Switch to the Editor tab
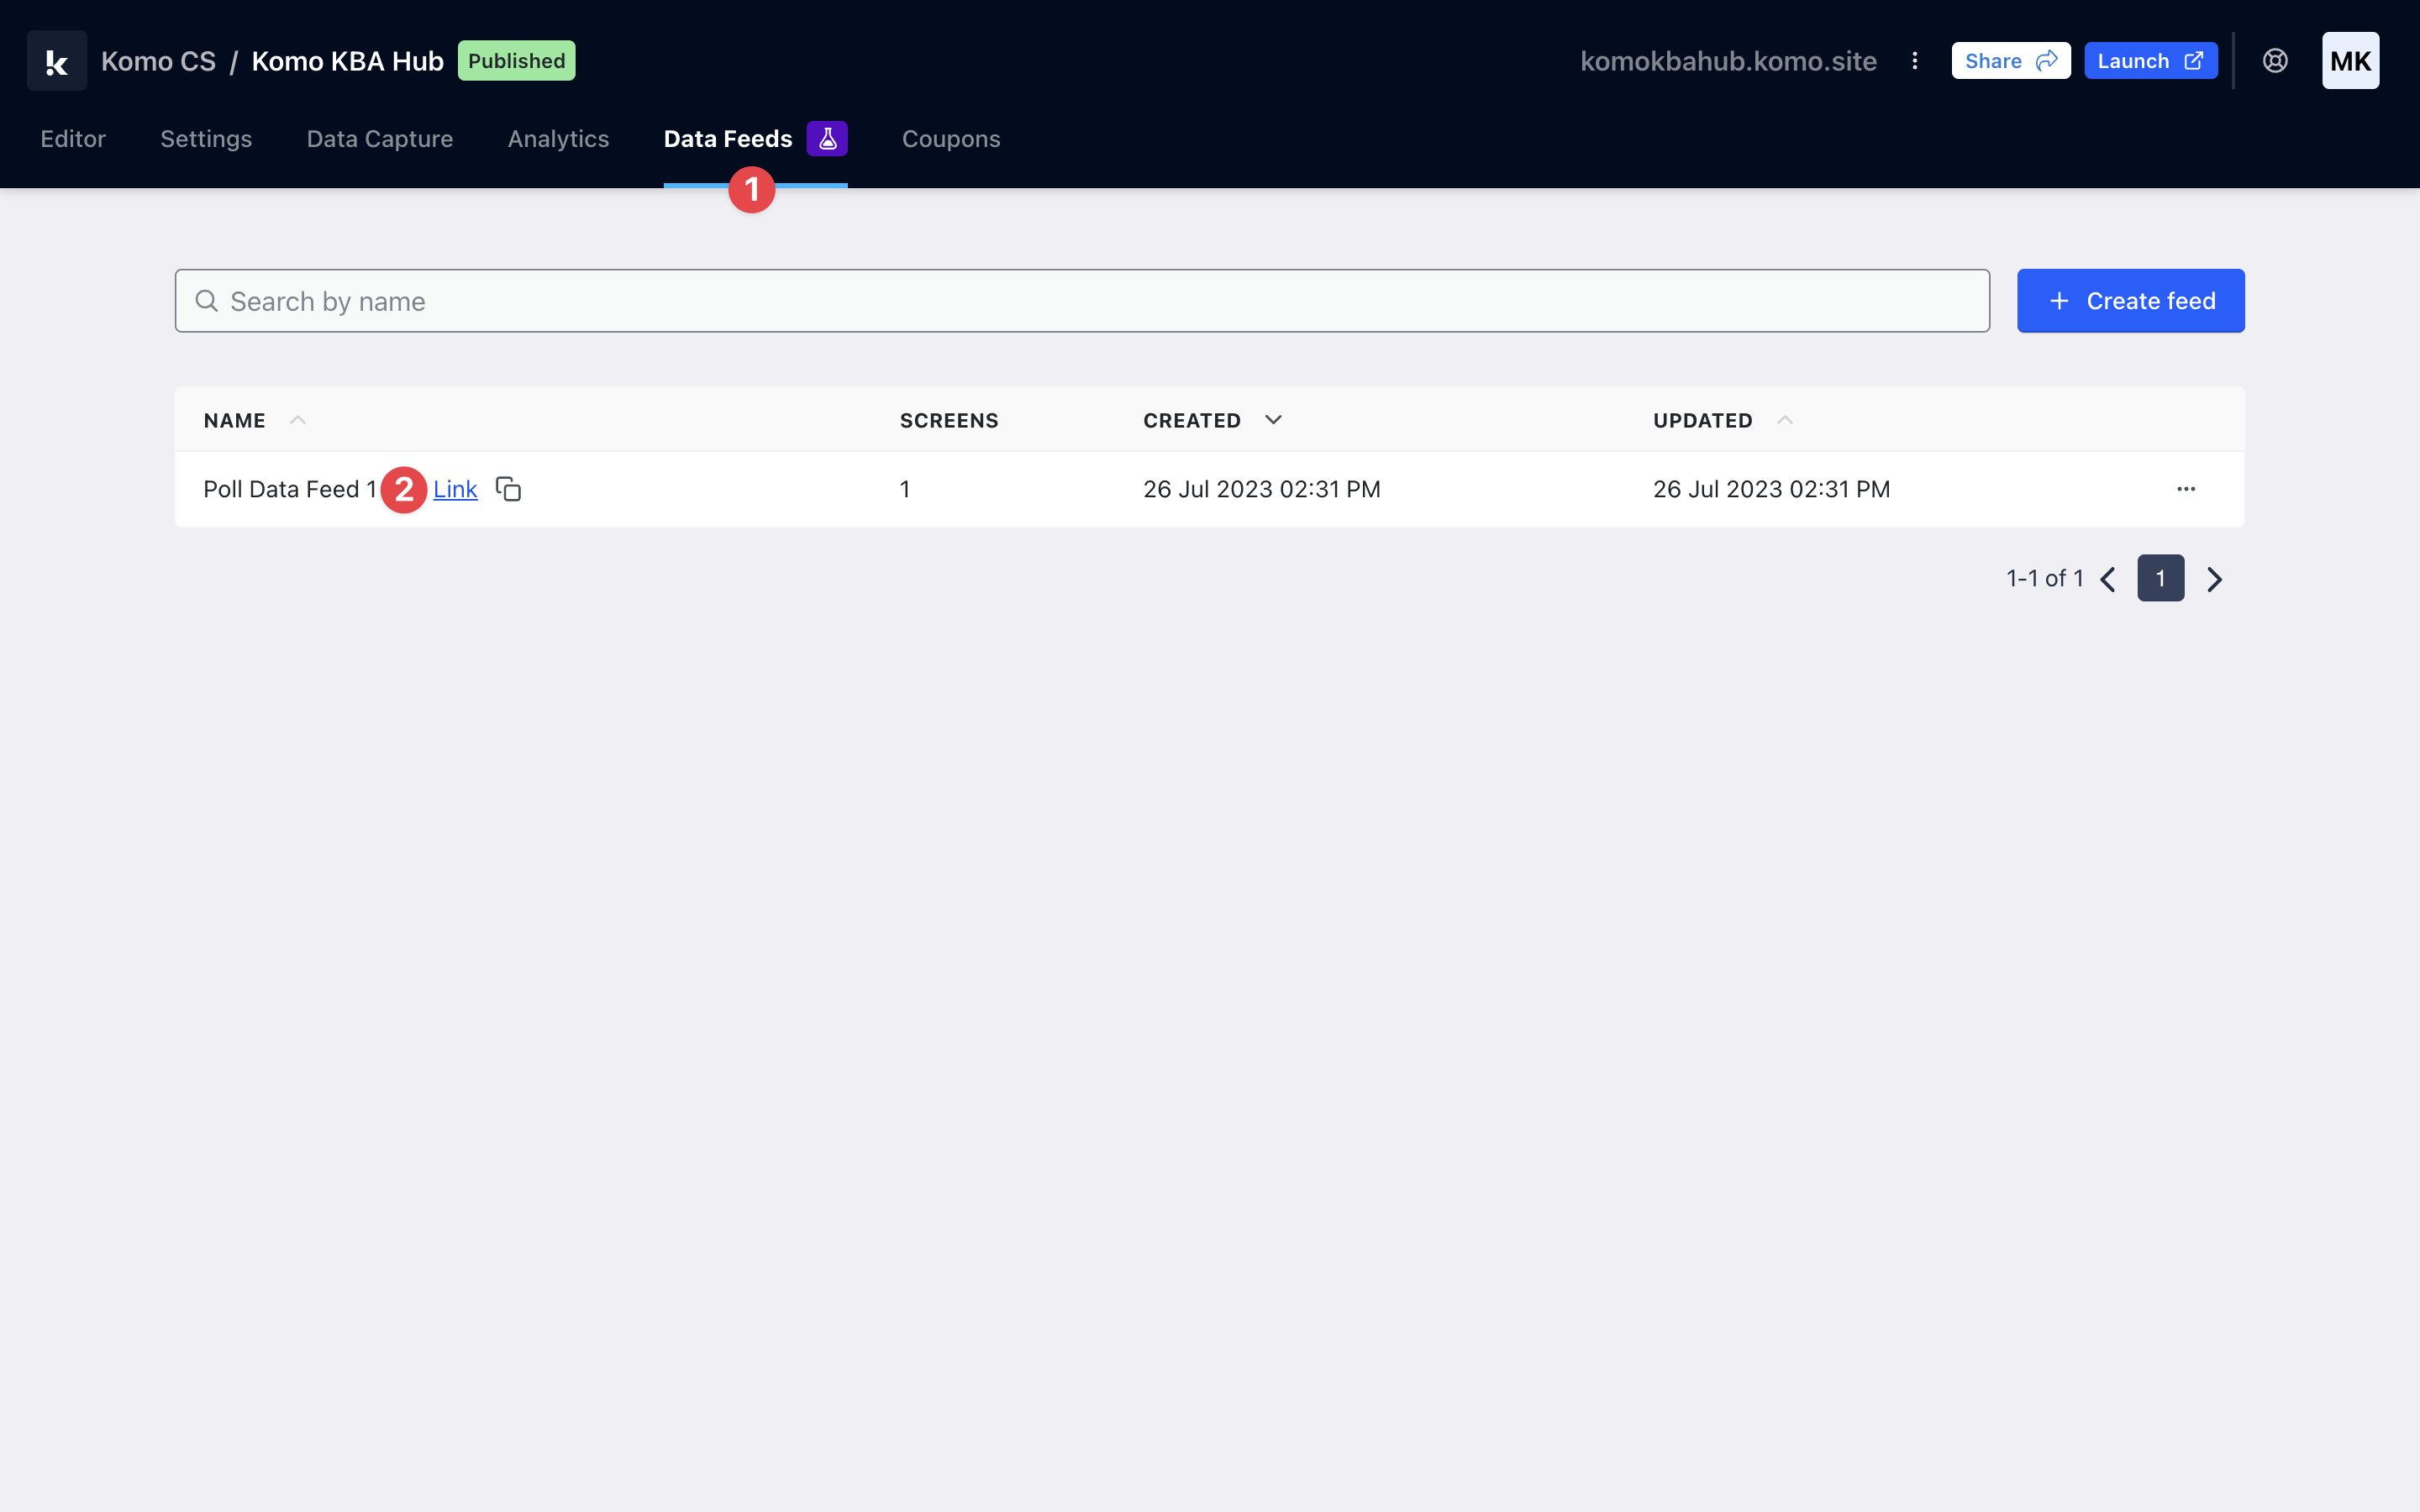The height and width of the screenshot is (1512, 2420). 73,139
